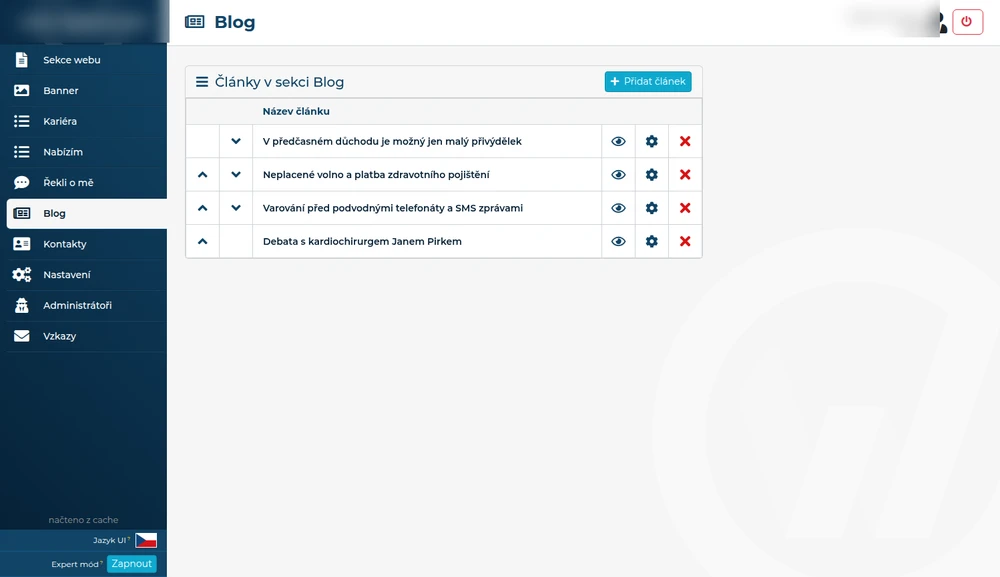Click the Czech flag UI language icon
Screen dimensions: 1000x577
point(146,540)
